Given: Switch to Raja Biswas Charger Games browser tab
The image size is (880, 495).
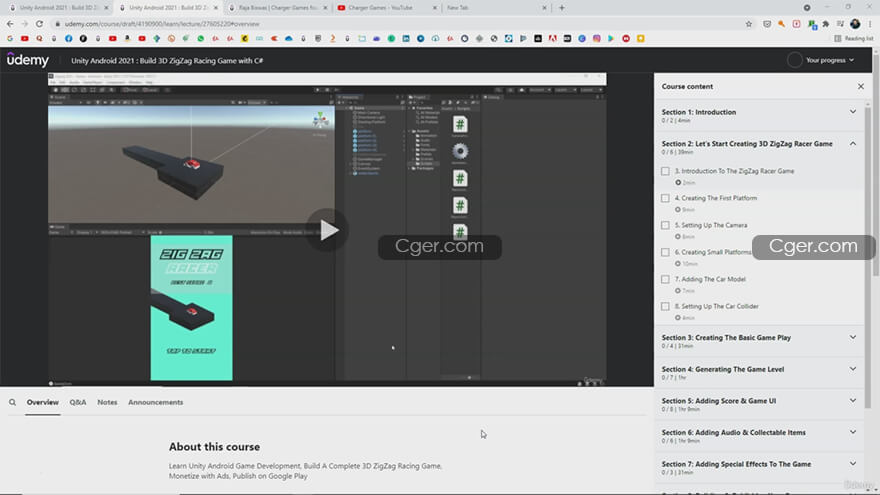Looking at the screenshot, I should (278, 8).
